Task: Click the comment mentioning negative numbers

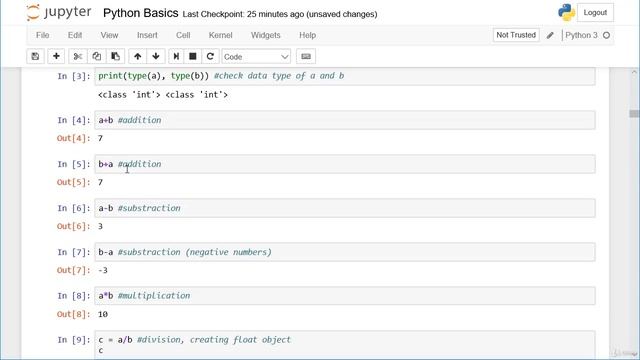Action: 195,252
